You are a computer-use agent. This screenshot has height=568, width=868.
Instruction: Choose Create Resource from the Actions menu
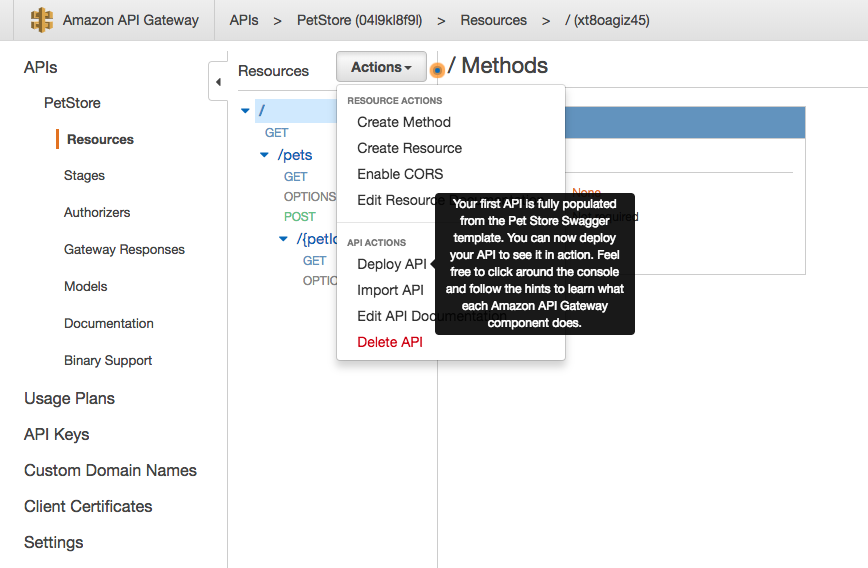[409, 148]
